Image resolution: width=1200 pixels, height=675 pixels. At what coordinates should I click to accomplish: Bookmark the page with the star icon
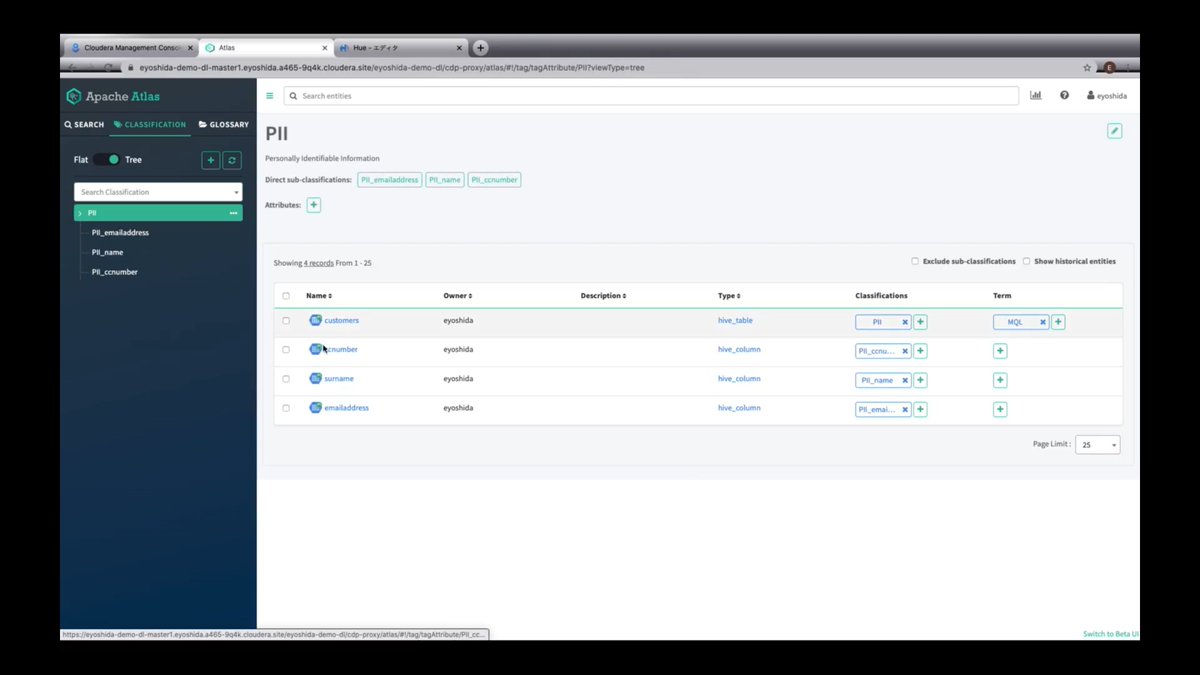pos(1087,68)
